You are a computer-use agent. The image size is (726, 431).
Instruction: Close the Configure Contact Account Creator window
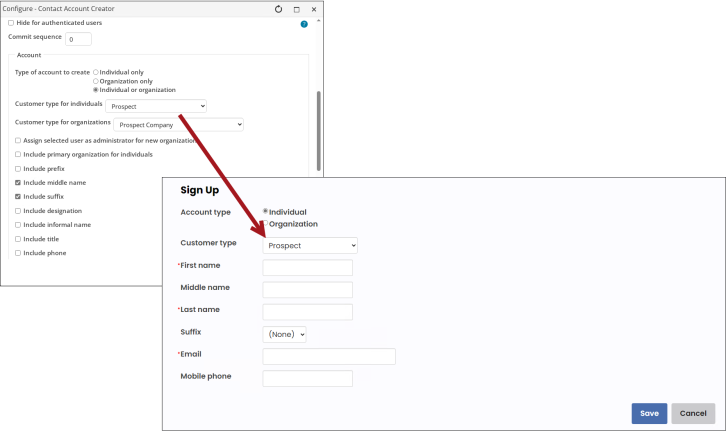coord(314,9)
